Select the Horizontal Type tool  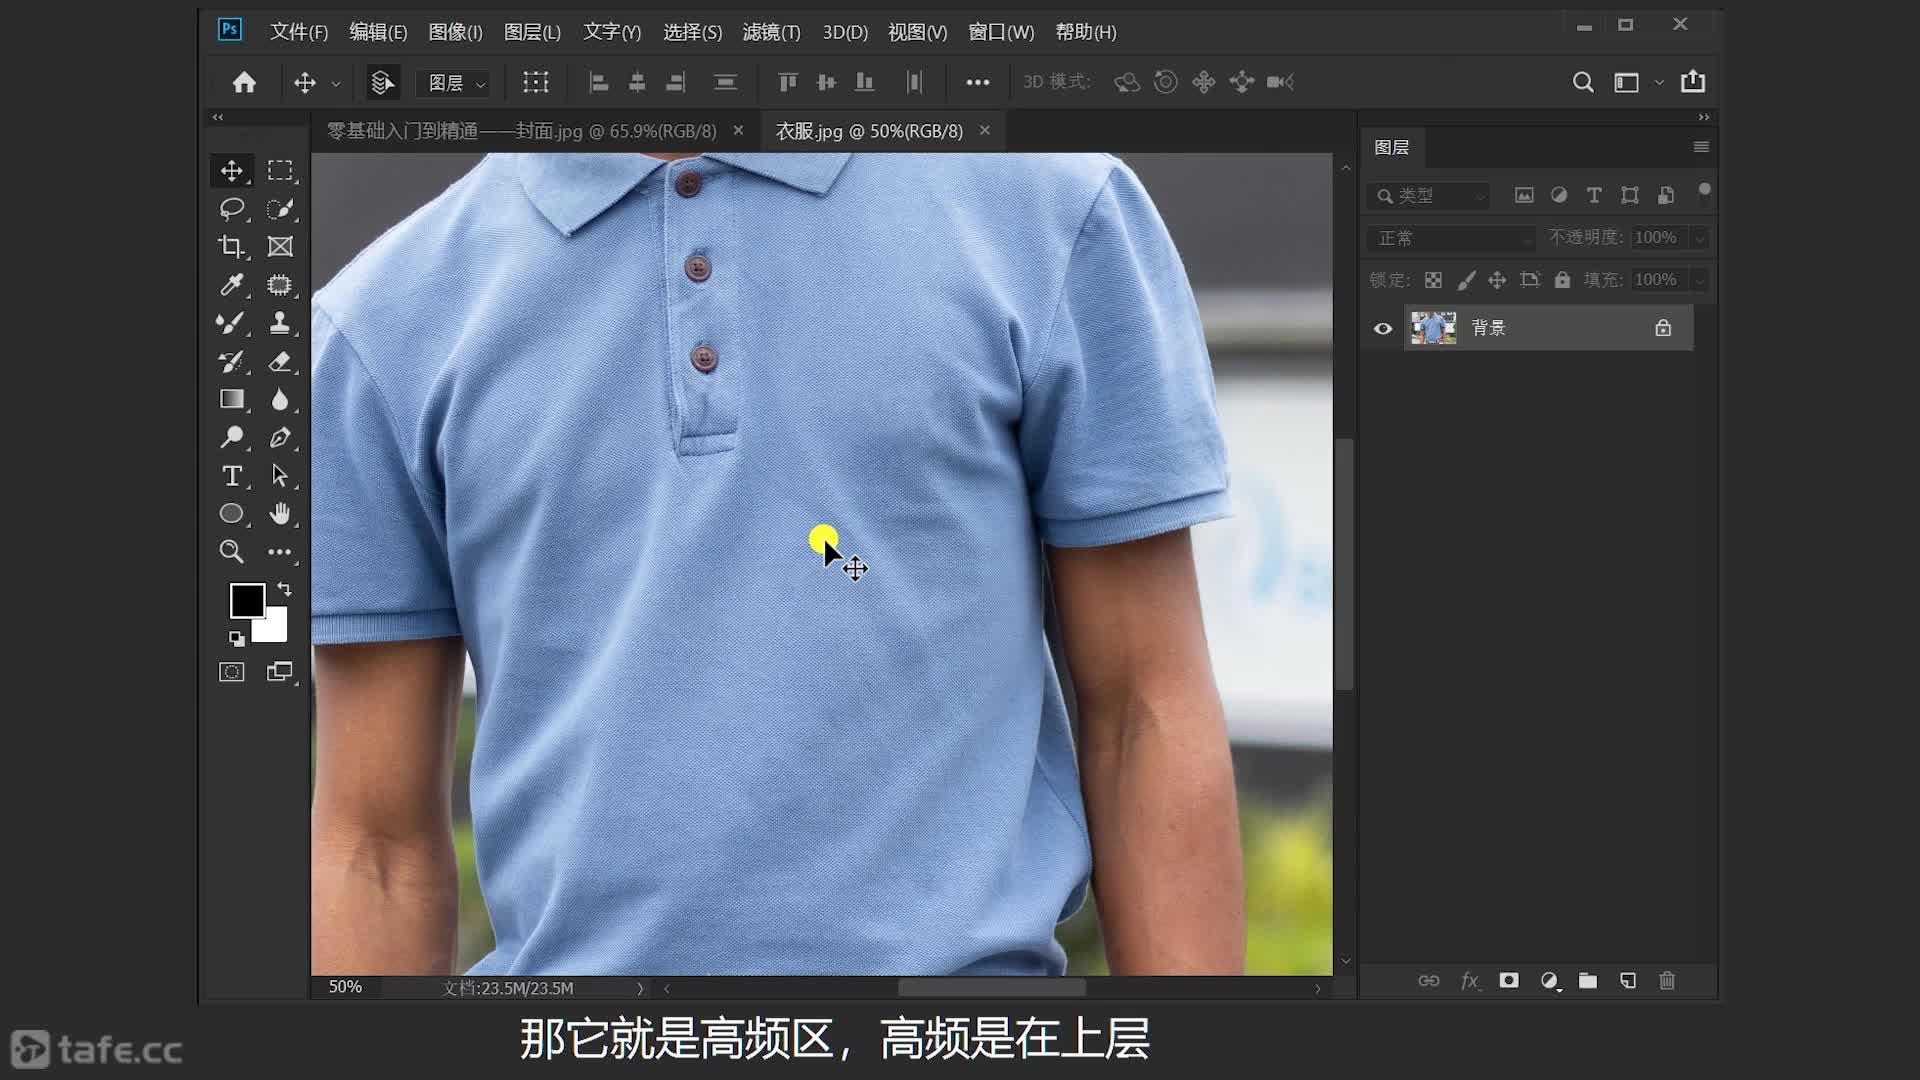[x=232, y=476]
